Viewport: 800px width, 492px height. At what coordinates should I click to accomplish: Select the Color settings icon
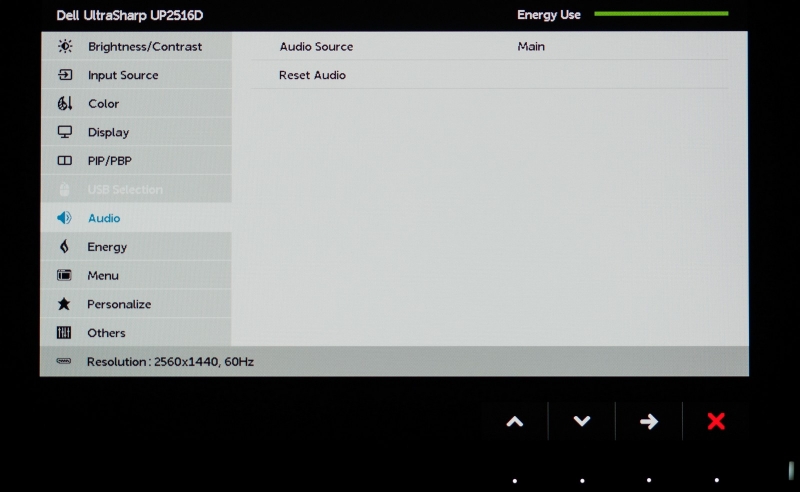pyautogui.click(x=65, y=104)
